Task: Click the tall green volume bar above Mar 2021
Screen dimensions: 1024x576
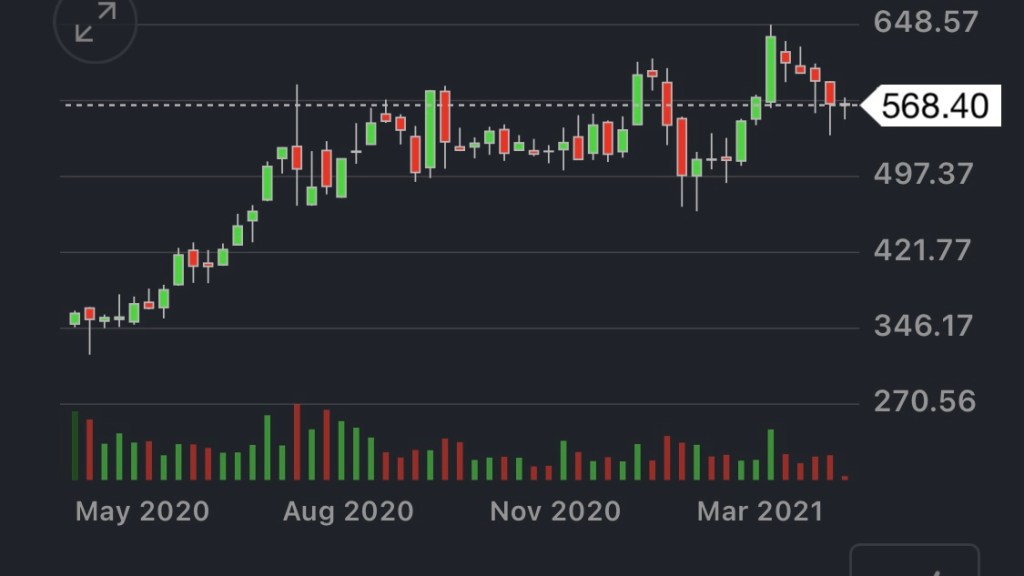Action: (x=771, y=455)
